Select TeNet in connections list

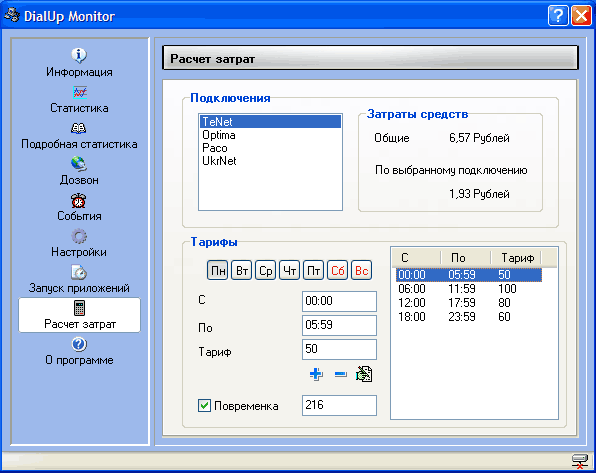(270, 122)
